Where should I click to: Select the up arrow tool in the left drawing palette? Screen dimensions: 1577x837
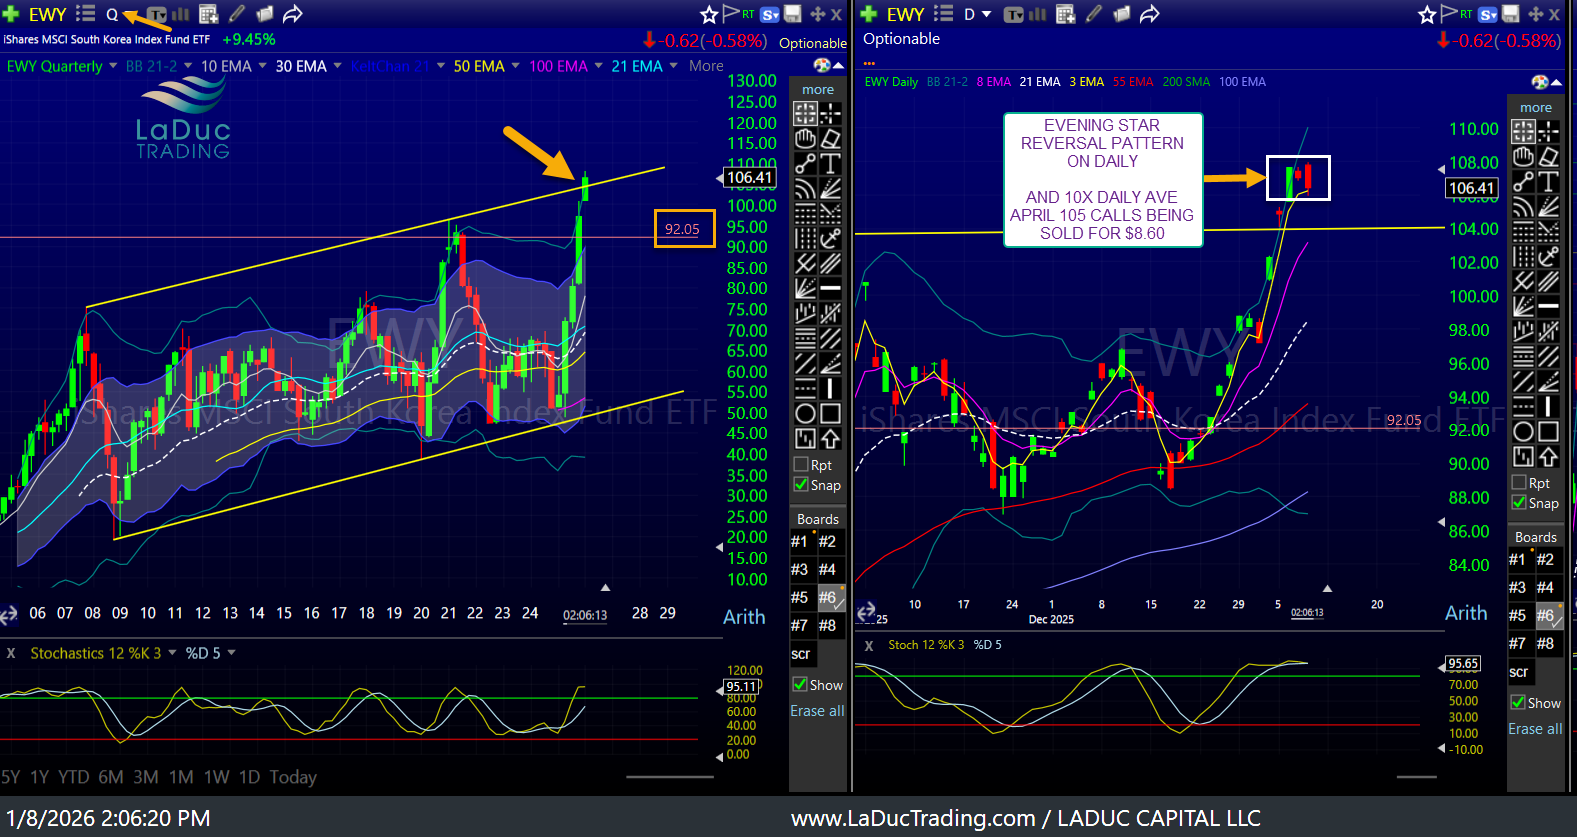coord(830,438)
